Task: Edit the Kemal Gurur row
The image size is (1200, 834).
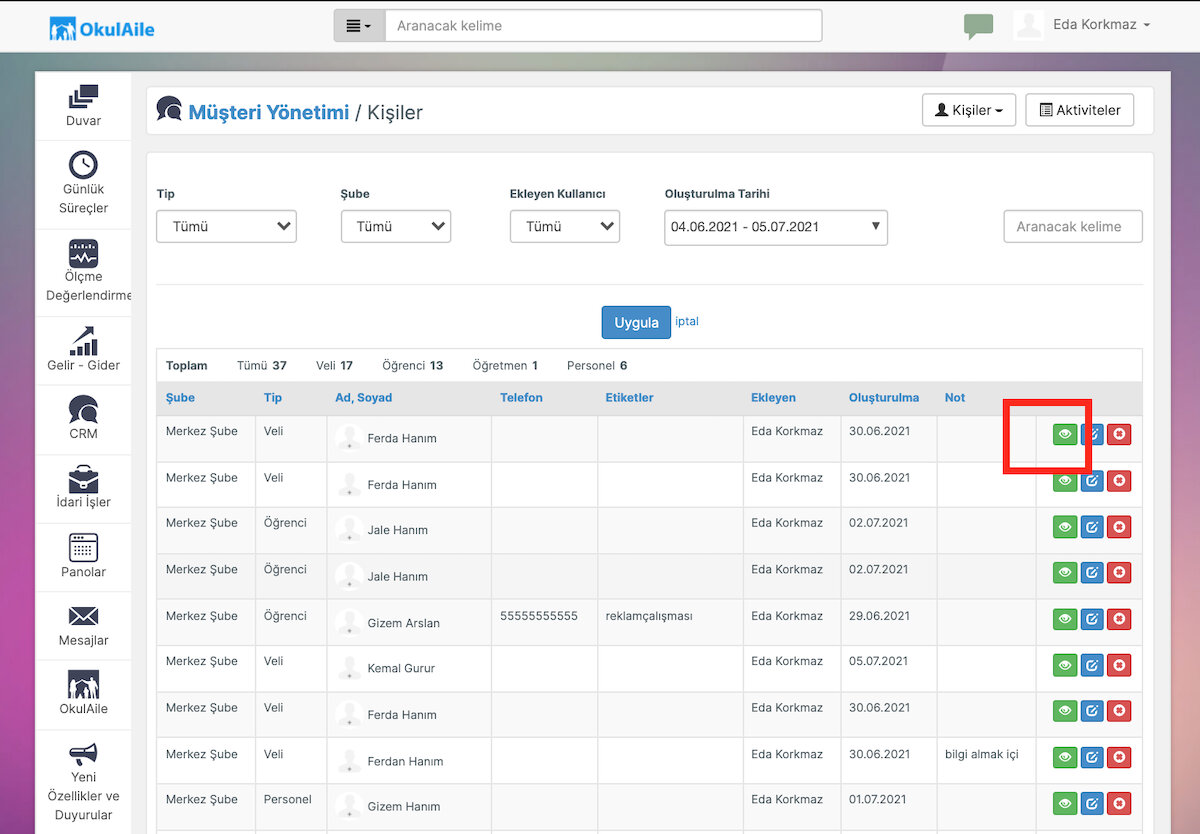Action: pyautogui.click(x=1092, y=665)
